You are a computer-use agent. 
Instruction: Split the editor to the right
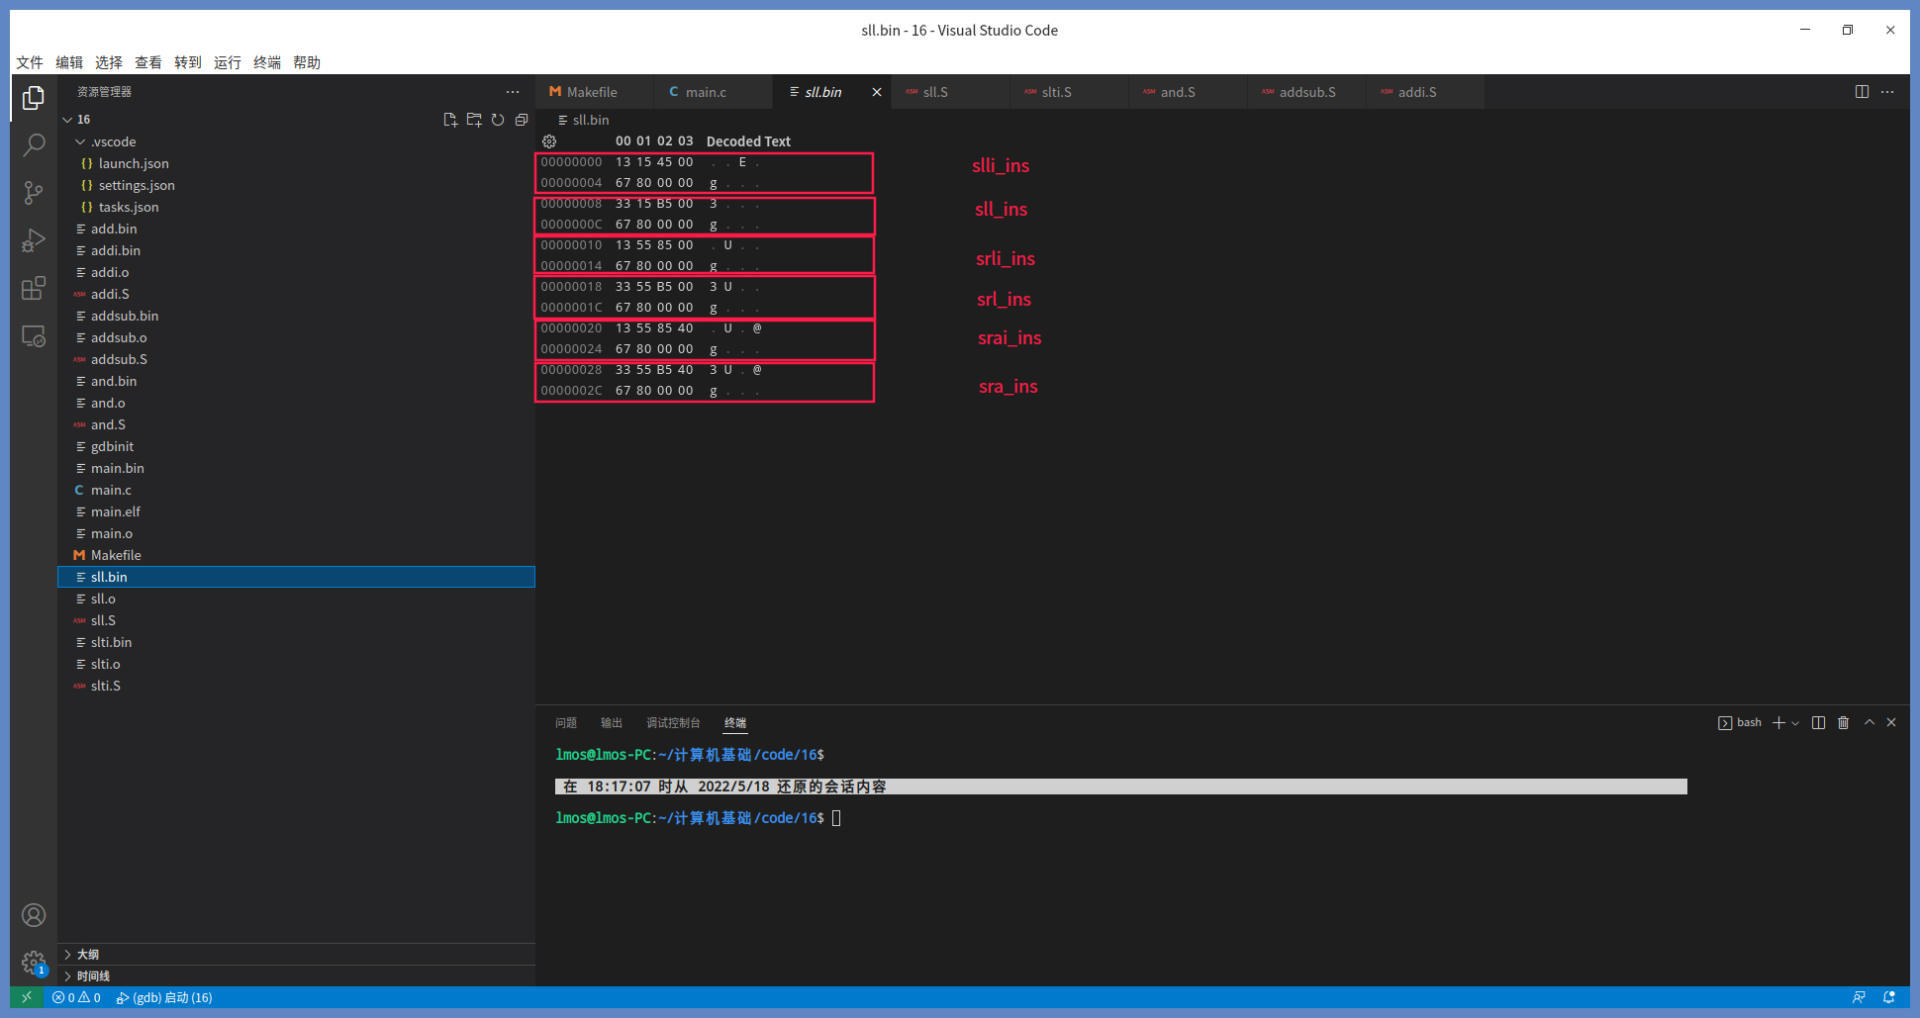1861,92
